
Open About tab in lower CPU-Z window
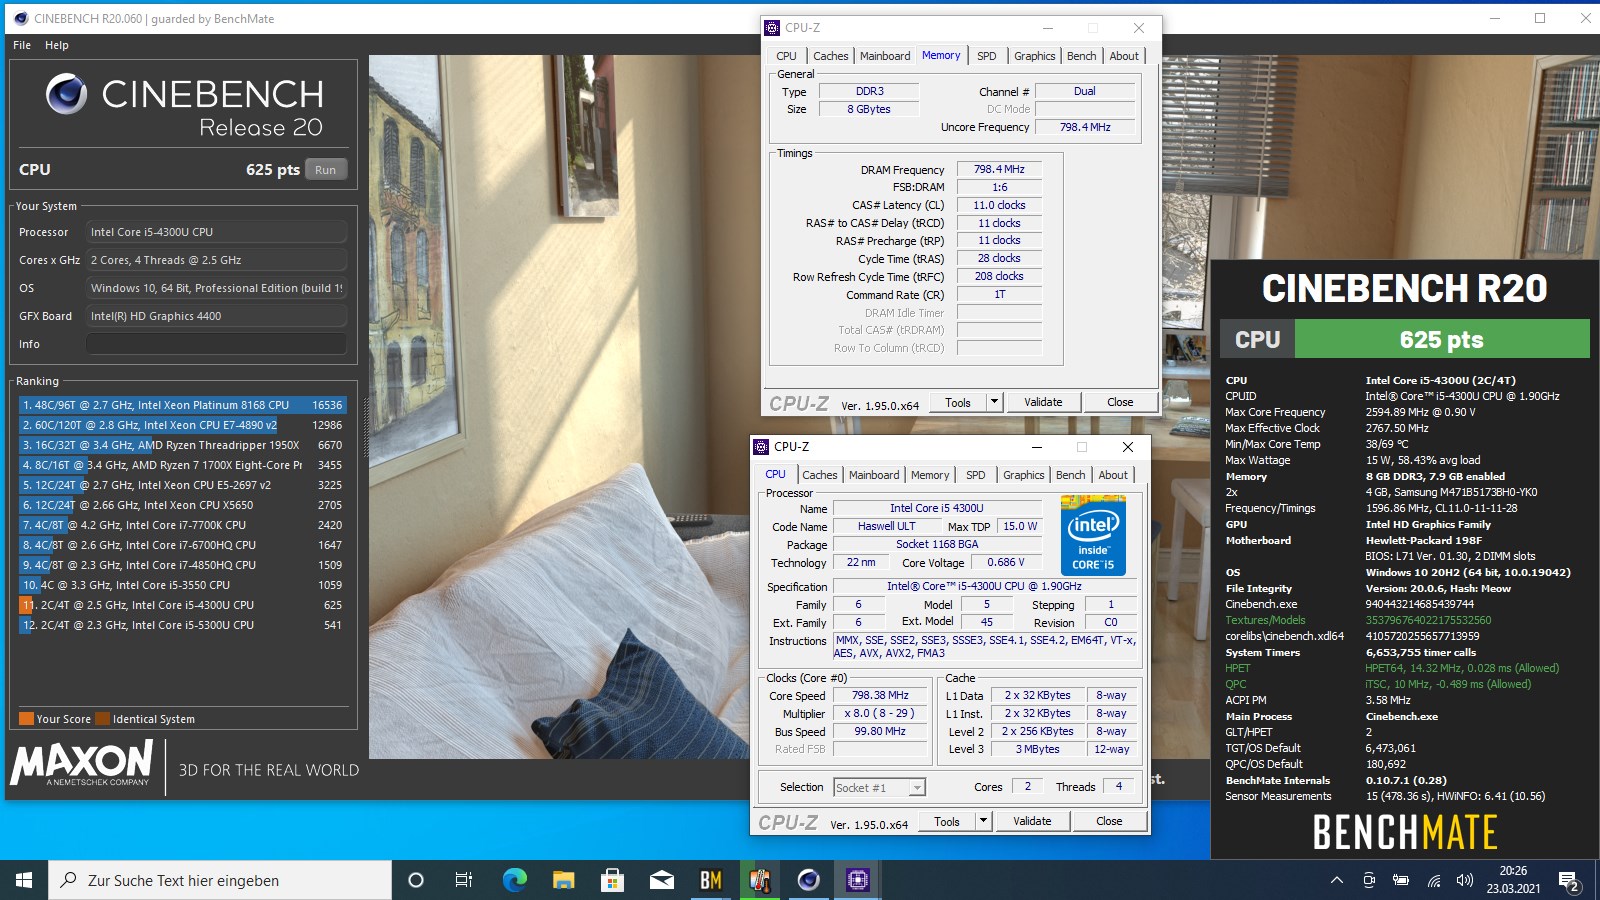pos(1113,475)
